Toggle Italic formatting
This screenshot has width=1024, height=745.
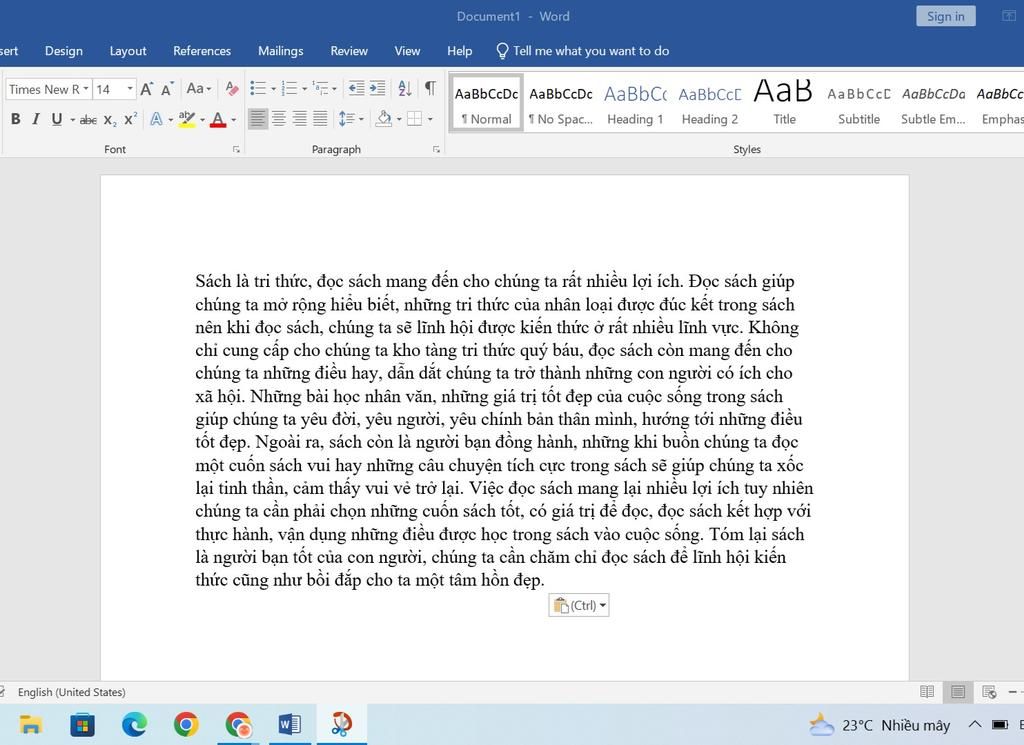(x=36, y=119)
